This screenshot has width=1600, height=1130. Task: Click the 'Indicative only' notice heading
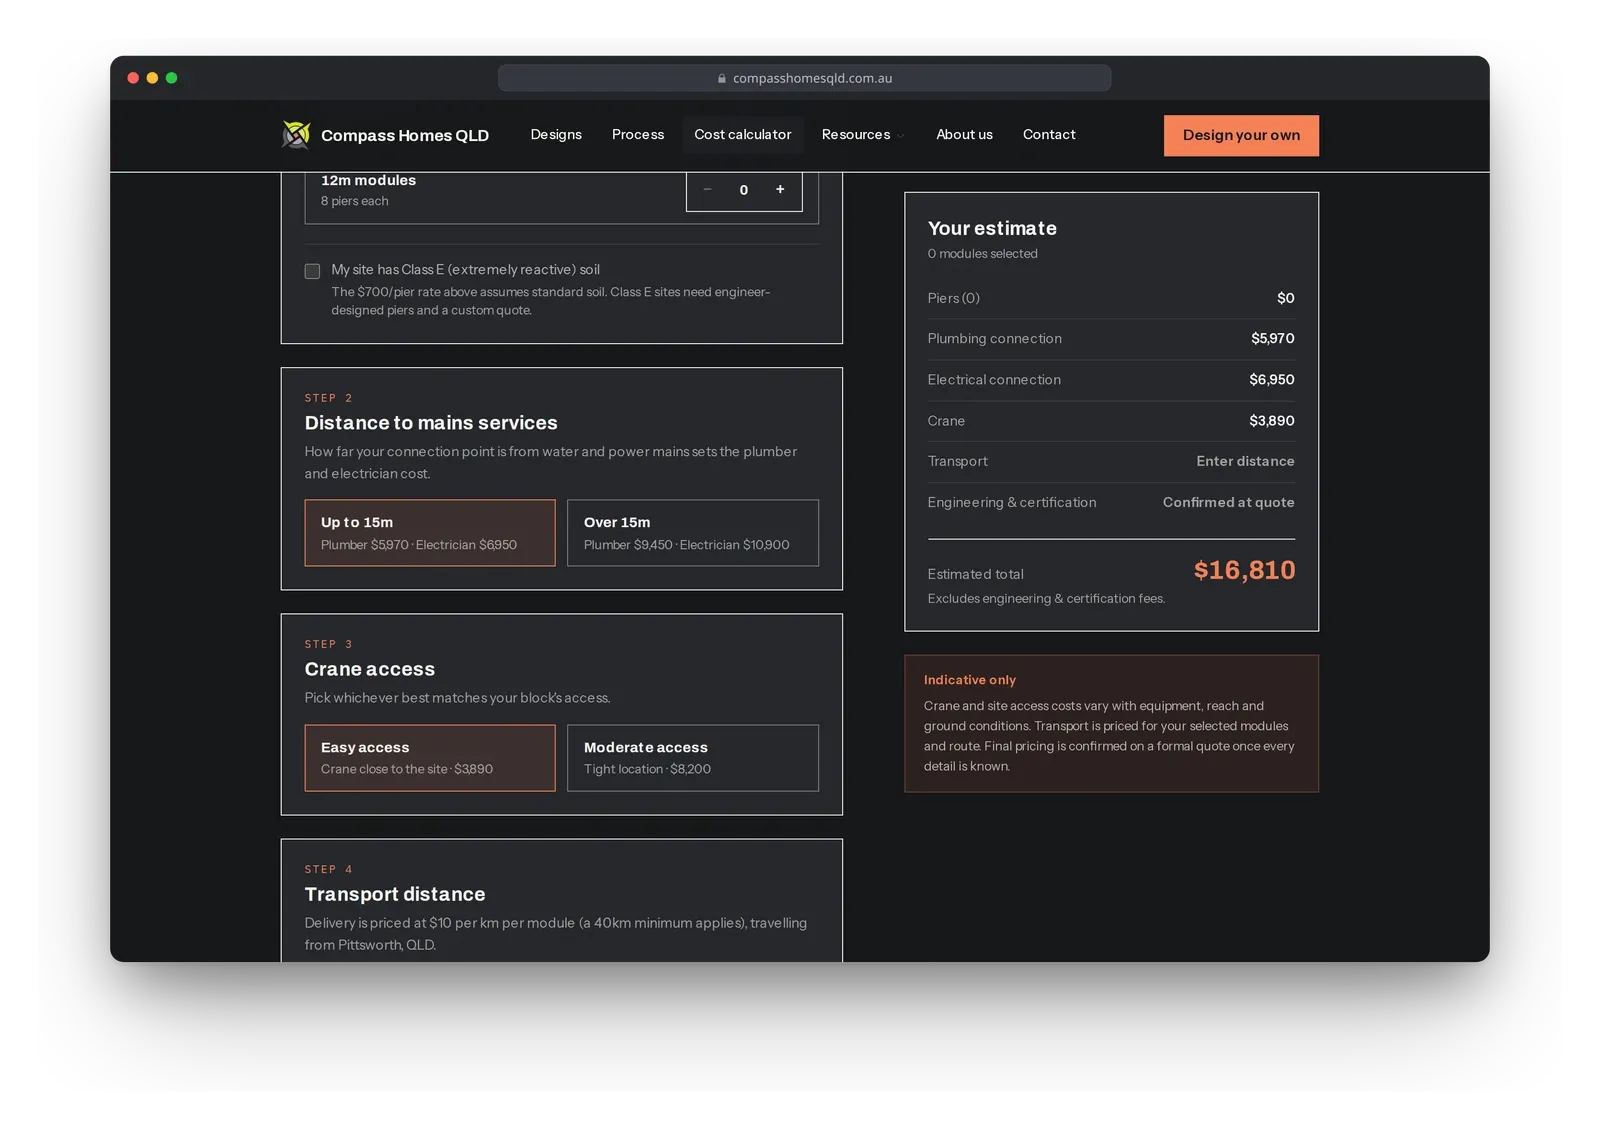tap(969, 680)
